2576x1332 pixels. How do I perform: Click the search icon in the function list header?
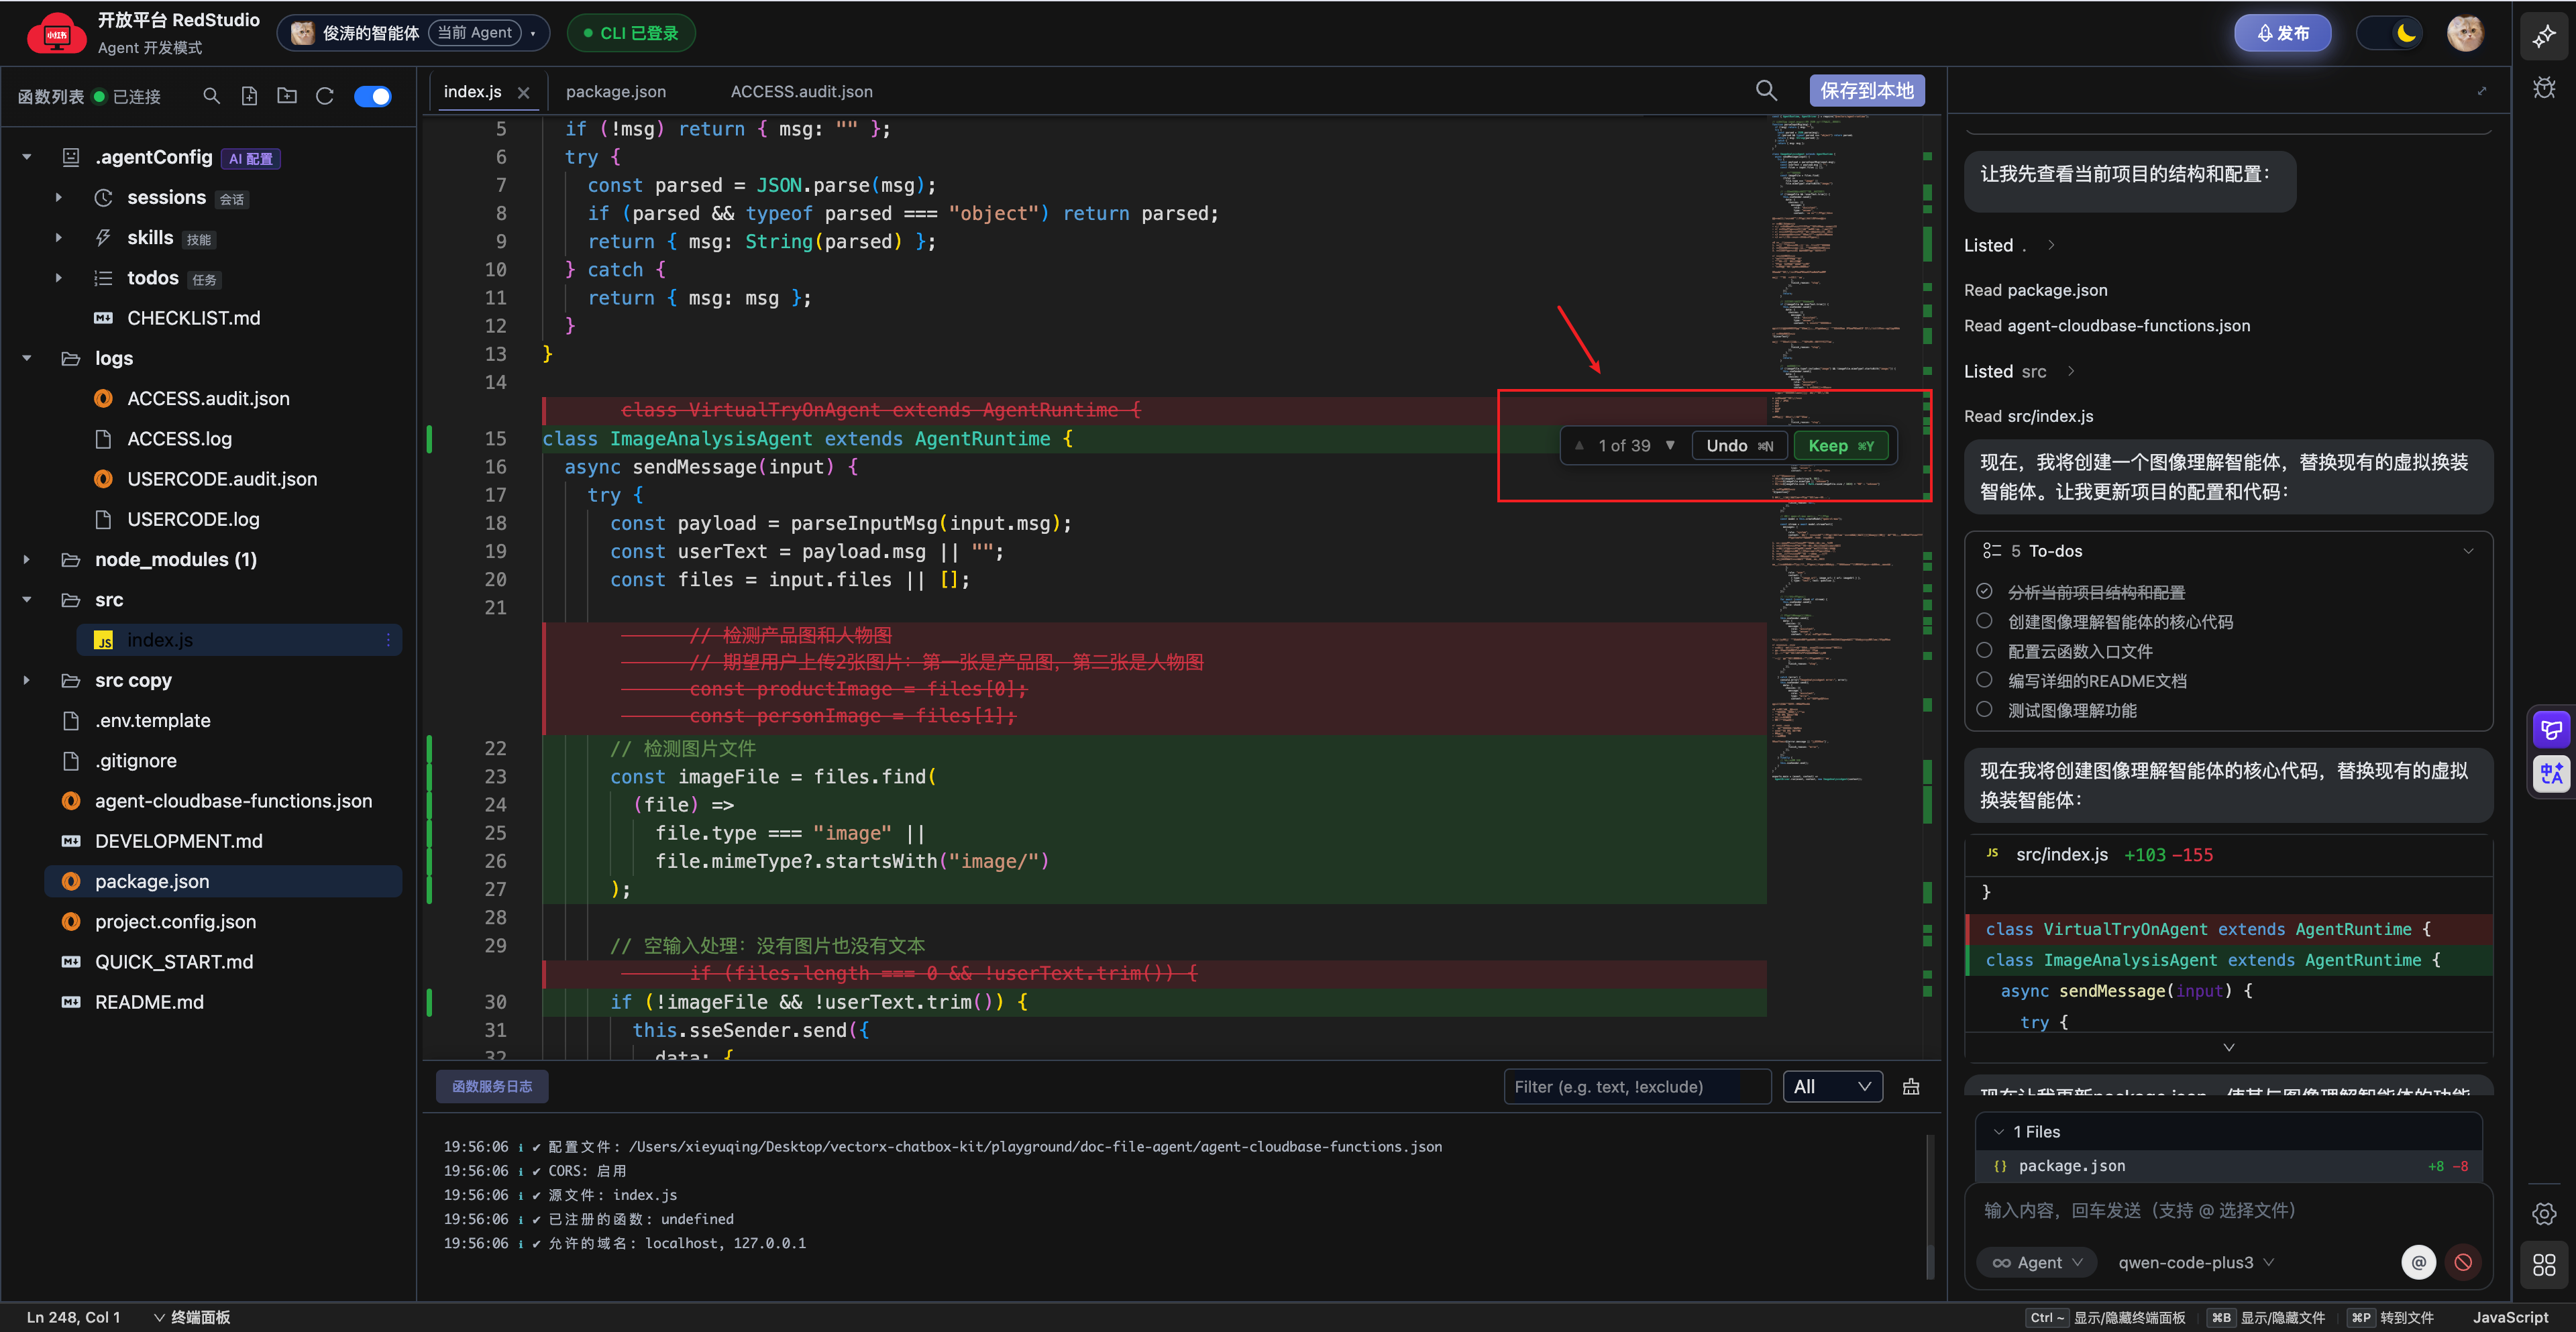(x=211, y=96)
